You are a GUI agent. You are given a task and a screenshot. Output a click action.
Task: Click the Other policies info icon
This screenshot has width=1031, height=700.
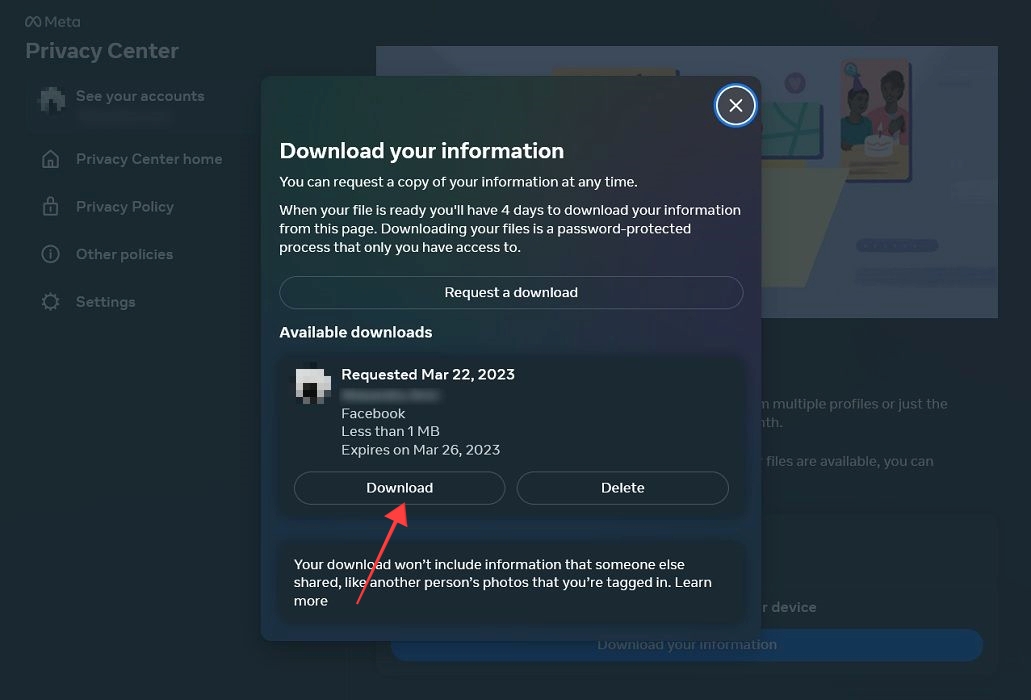click(x=51, y=254)
